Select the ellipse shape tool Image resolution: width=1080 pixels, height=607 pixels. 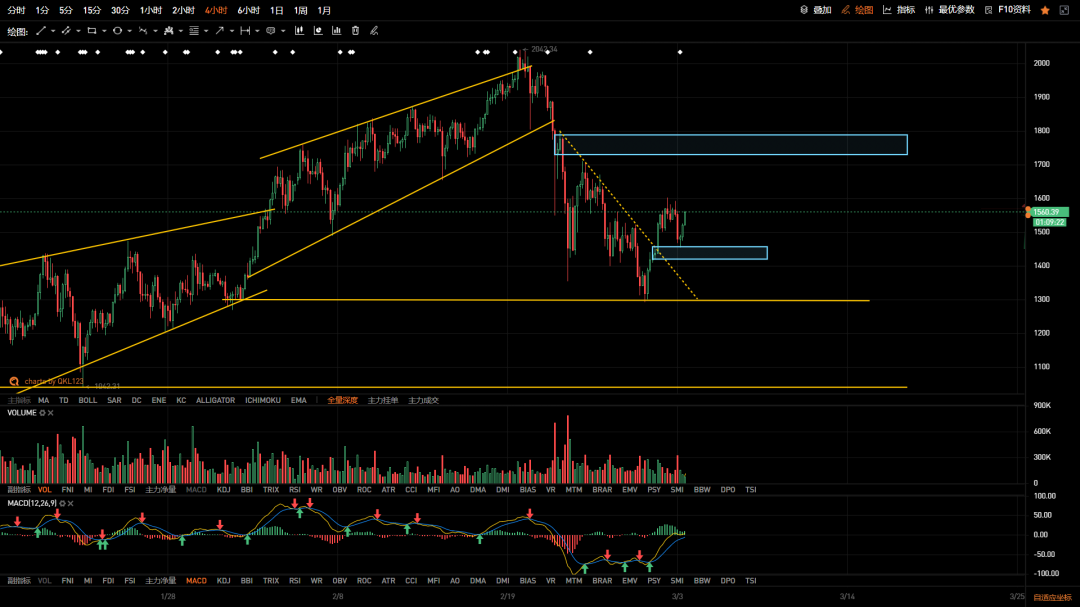[117, 31]
